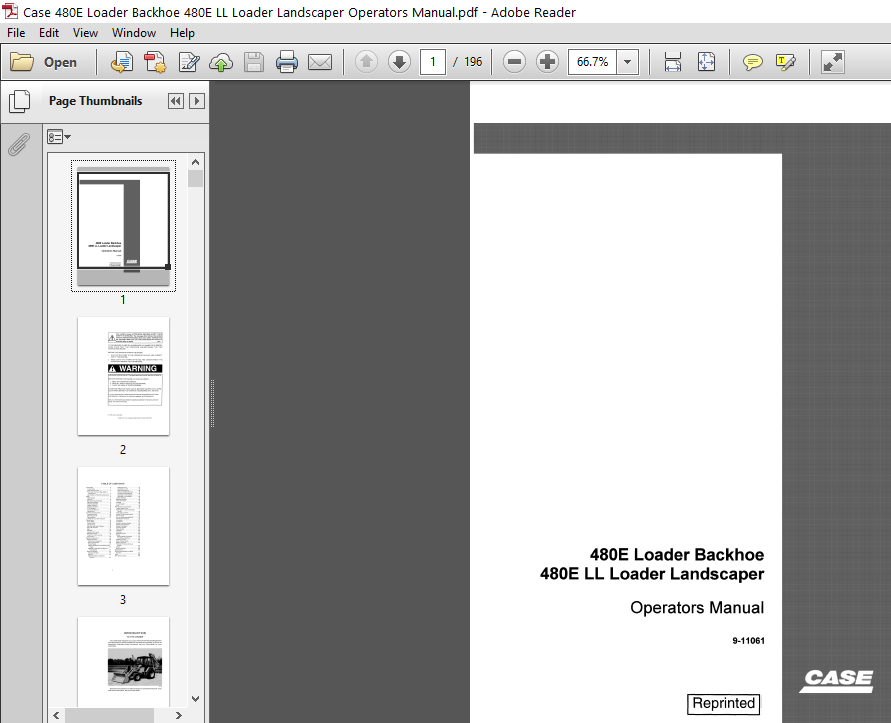891x723 pixels.
Task: Click the 66.7% zoom value field
Action: 593,61
